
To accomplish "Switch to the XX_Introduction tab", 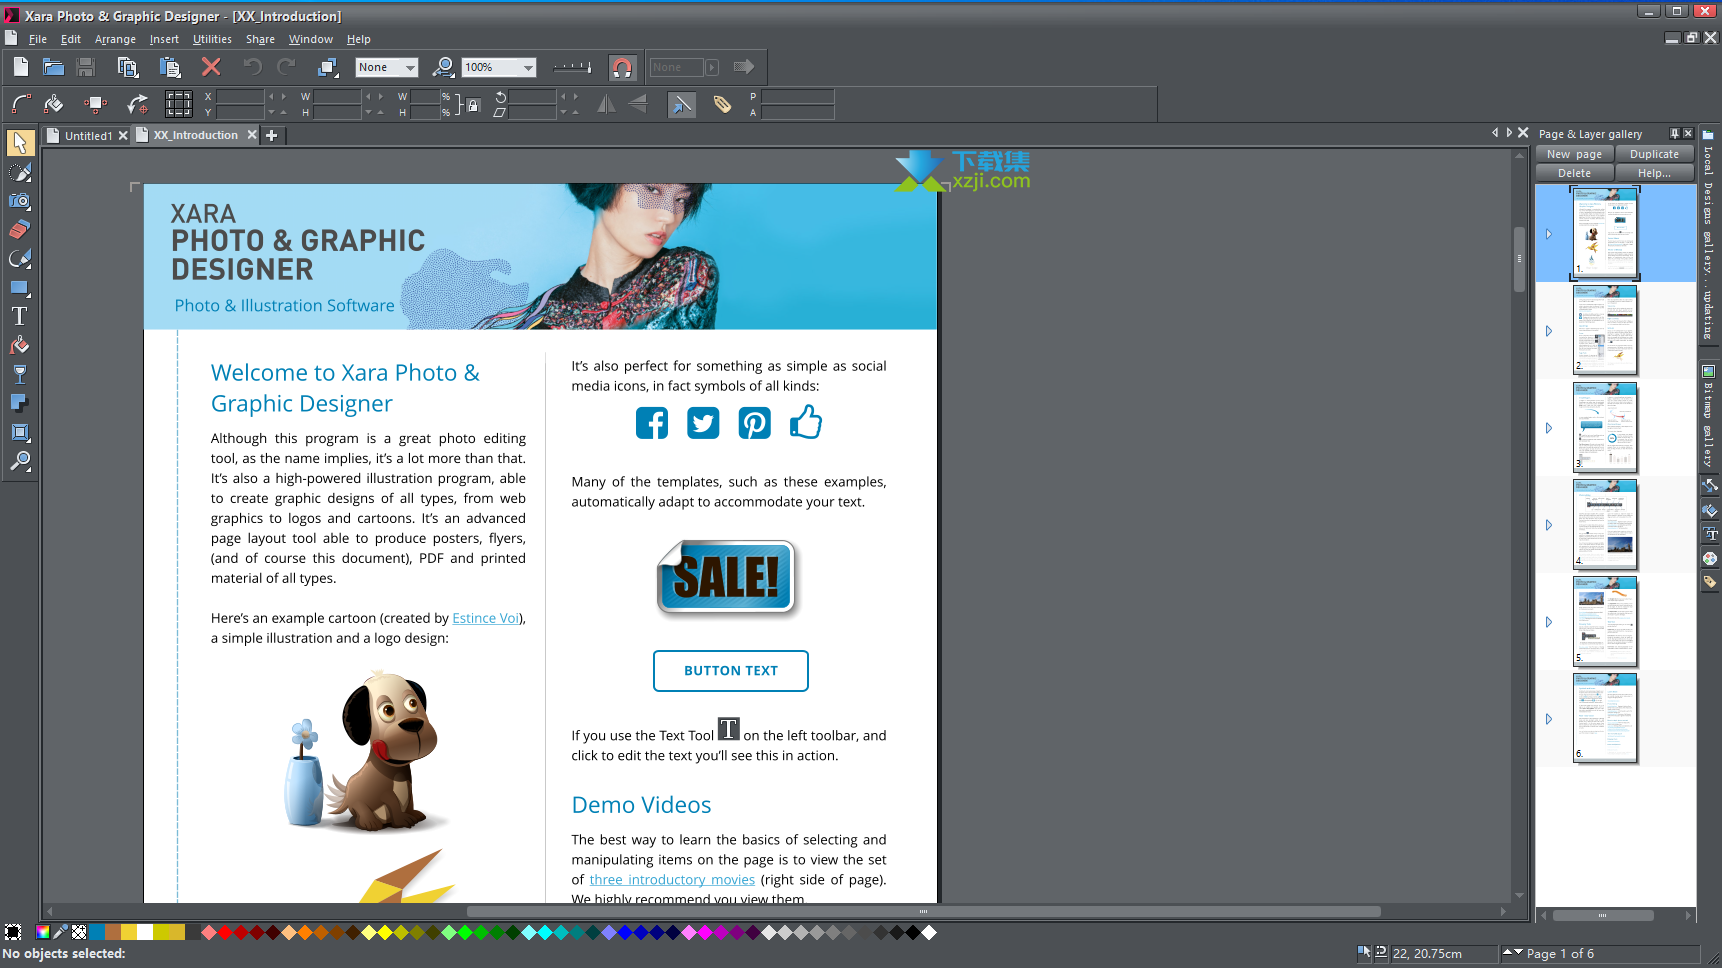I will click(196, 135).
